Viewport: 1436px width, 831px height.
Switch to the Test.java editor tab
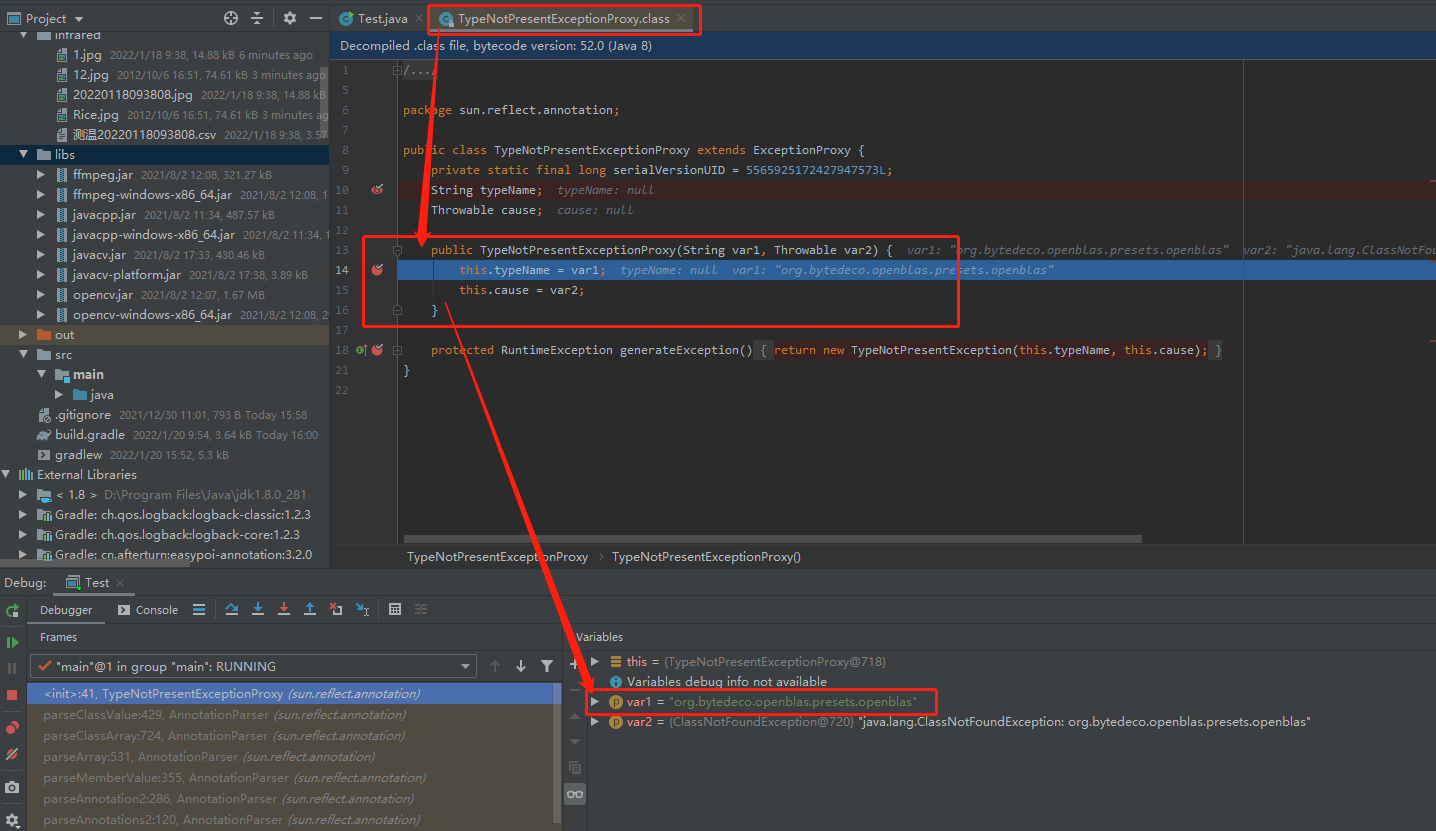tap(384, 17)
